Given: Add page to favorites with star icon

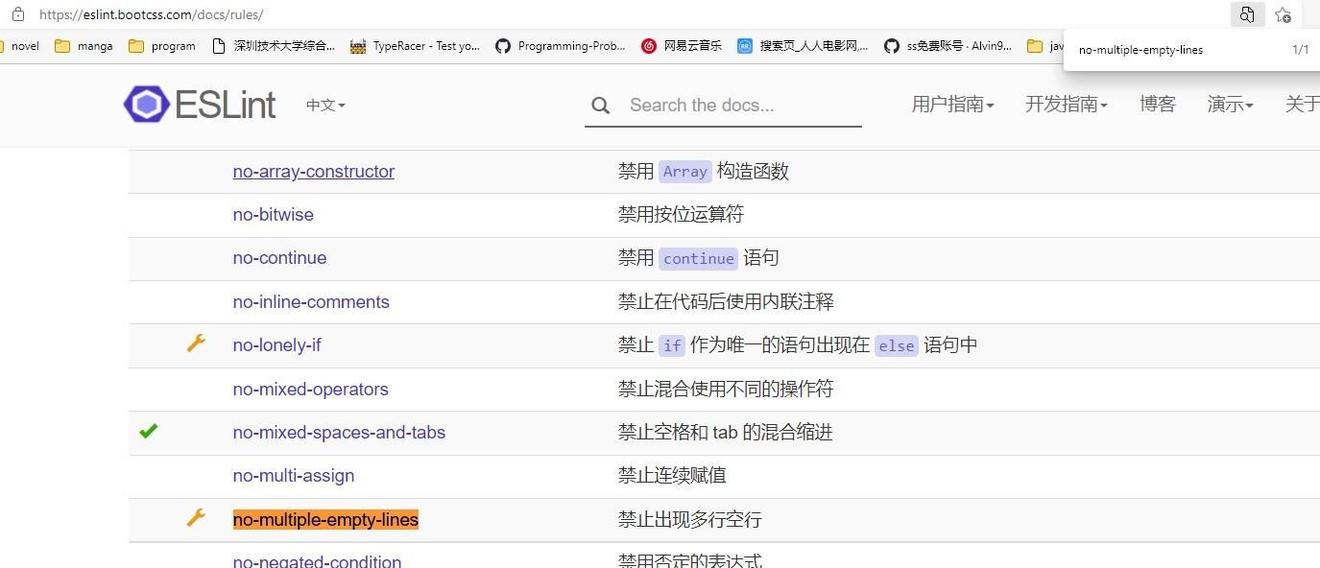Looking at the screenshot, I should (1283, 15).
